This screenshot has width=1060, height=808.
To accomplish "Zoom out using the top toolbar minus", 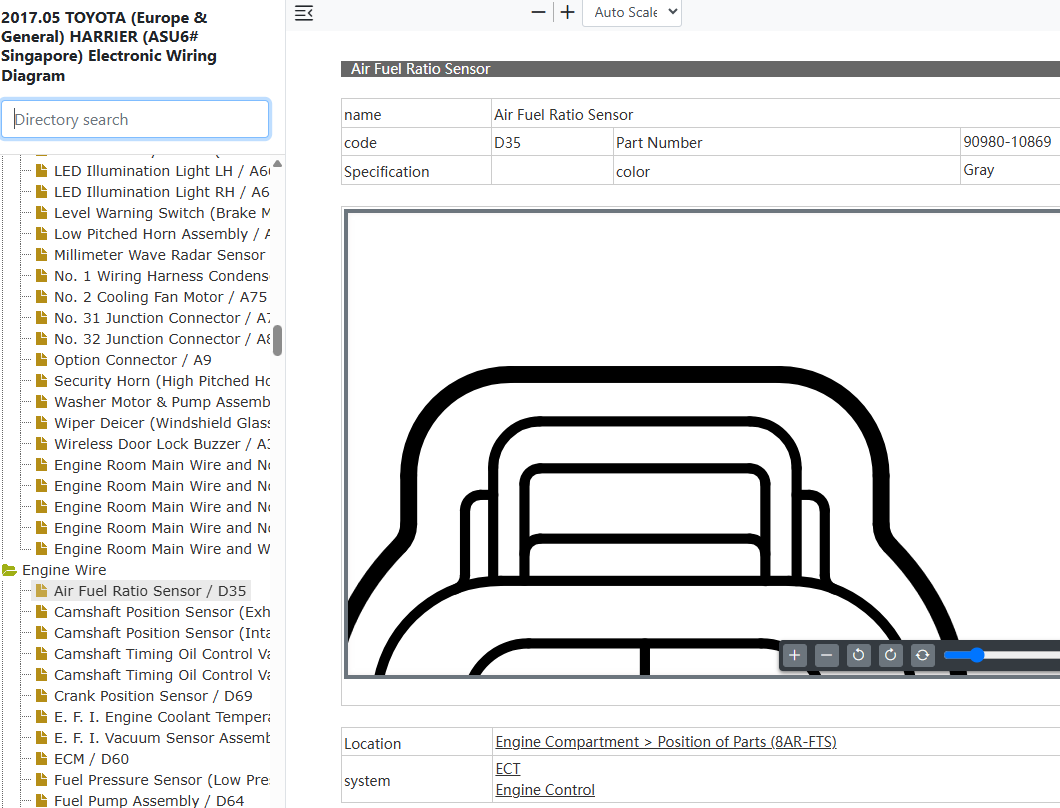I will tap(538, 12).
